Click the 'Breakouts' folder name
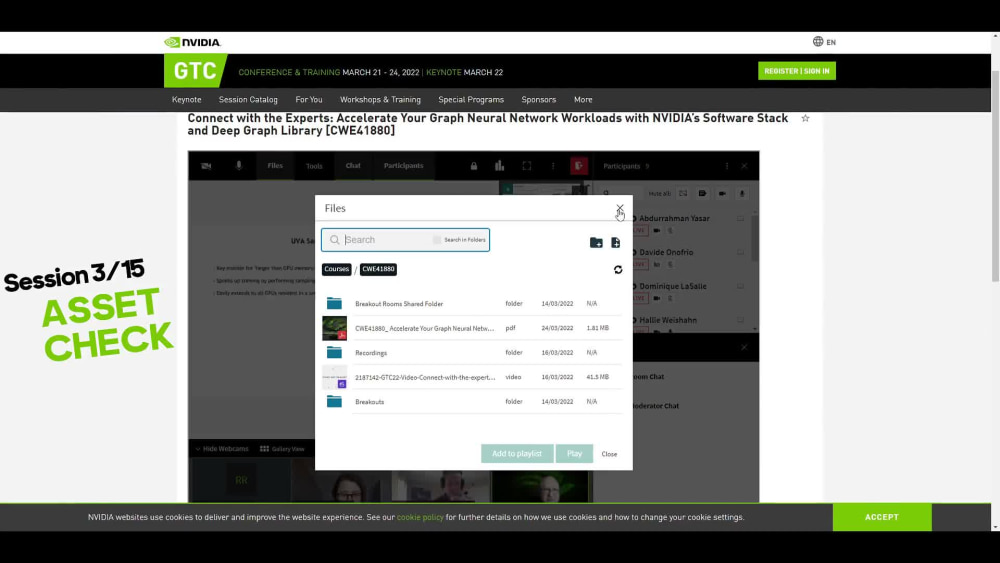The image size is (1000, 563). point(369,402)
